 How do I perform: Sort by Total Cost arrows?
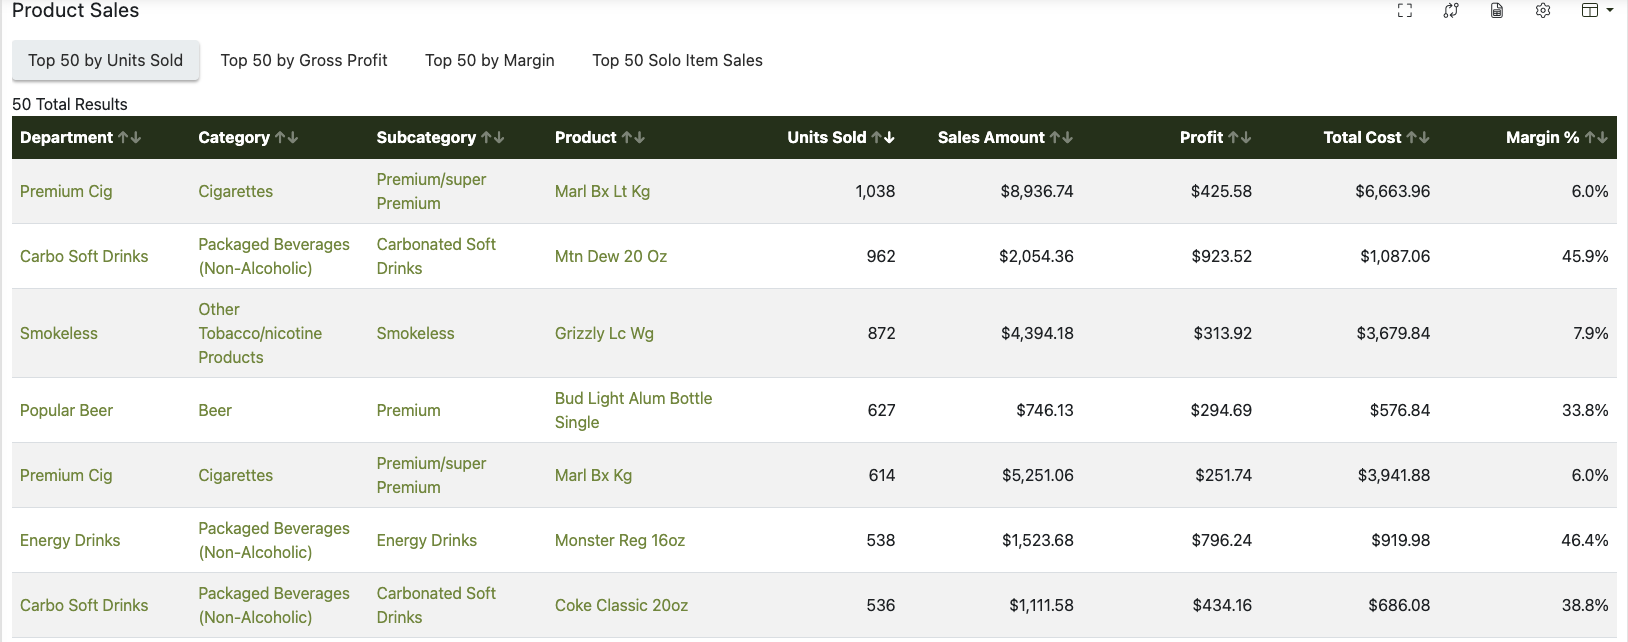coord(1418,138)
